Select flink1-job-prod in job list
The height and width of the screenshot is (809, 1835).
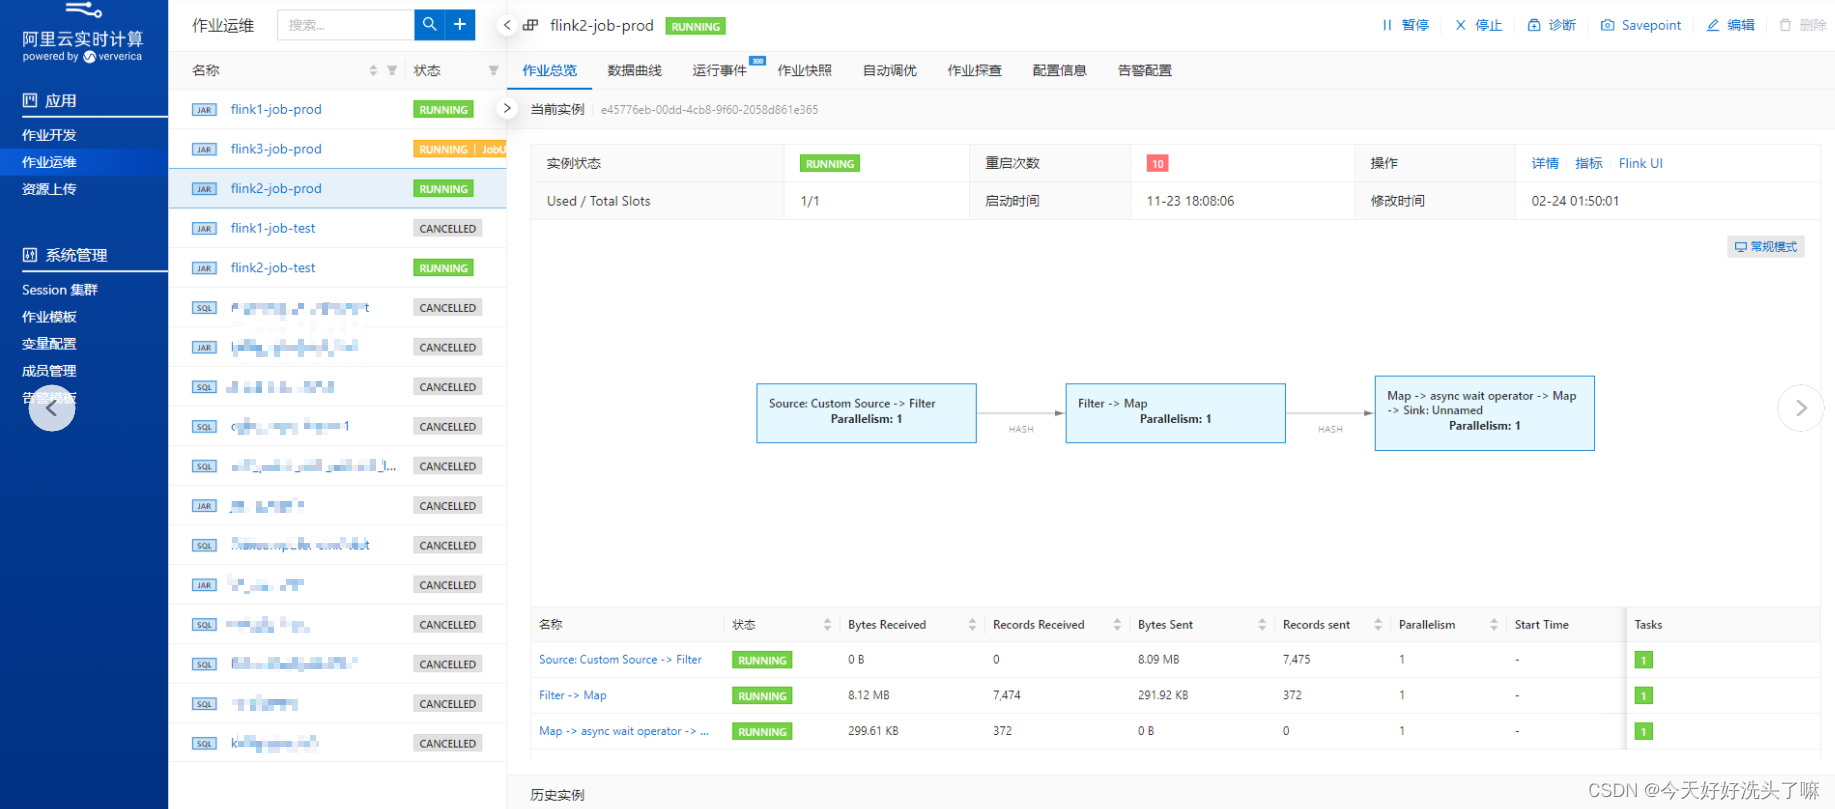(x=276, y=109)
